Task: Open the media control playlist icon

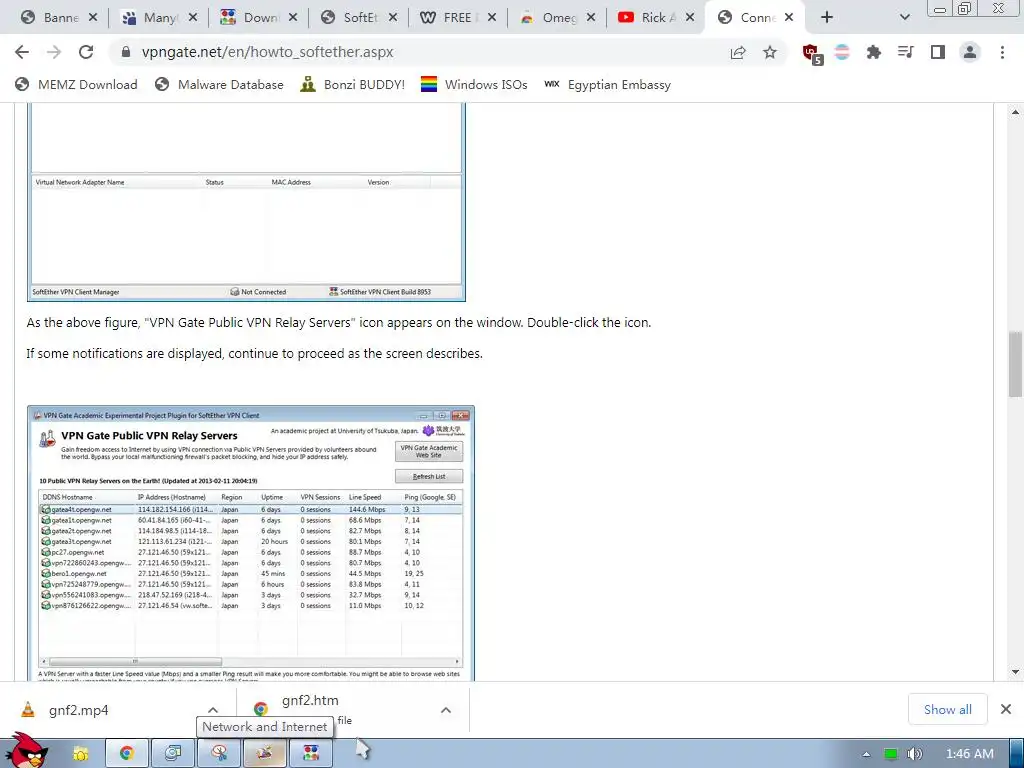Action: click(905, 52)
